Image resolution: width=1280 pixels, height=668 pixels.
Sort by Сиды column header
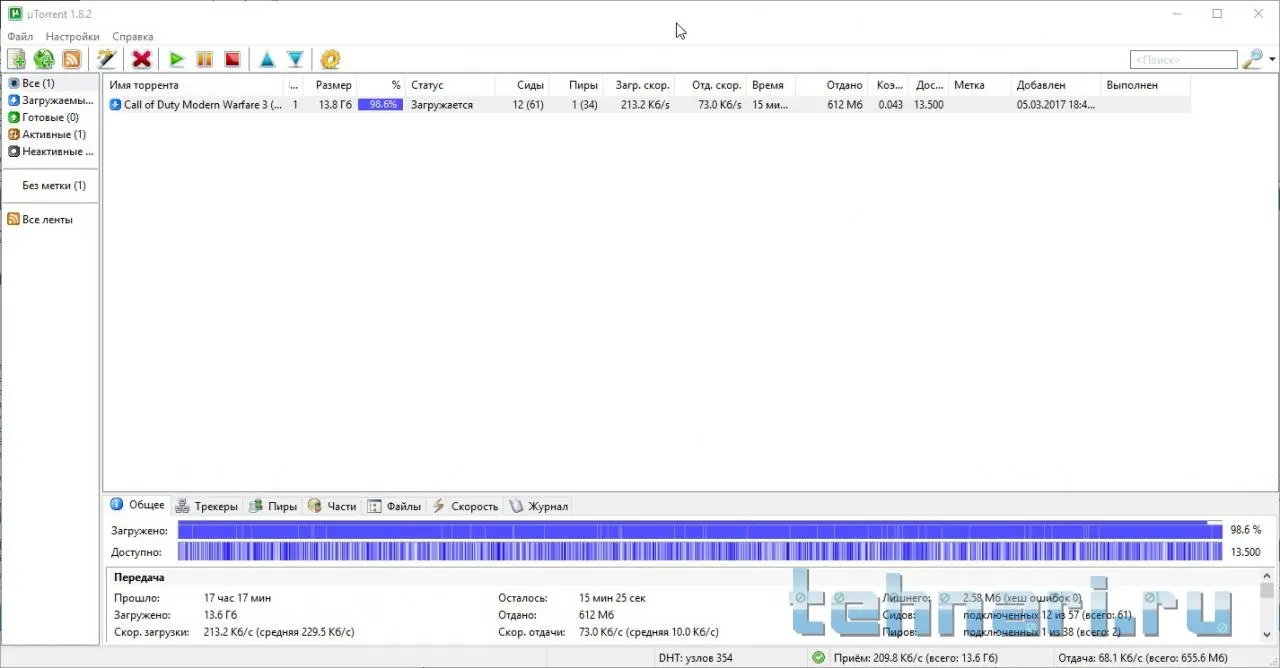pyautogui.click(x=521, y=85)
